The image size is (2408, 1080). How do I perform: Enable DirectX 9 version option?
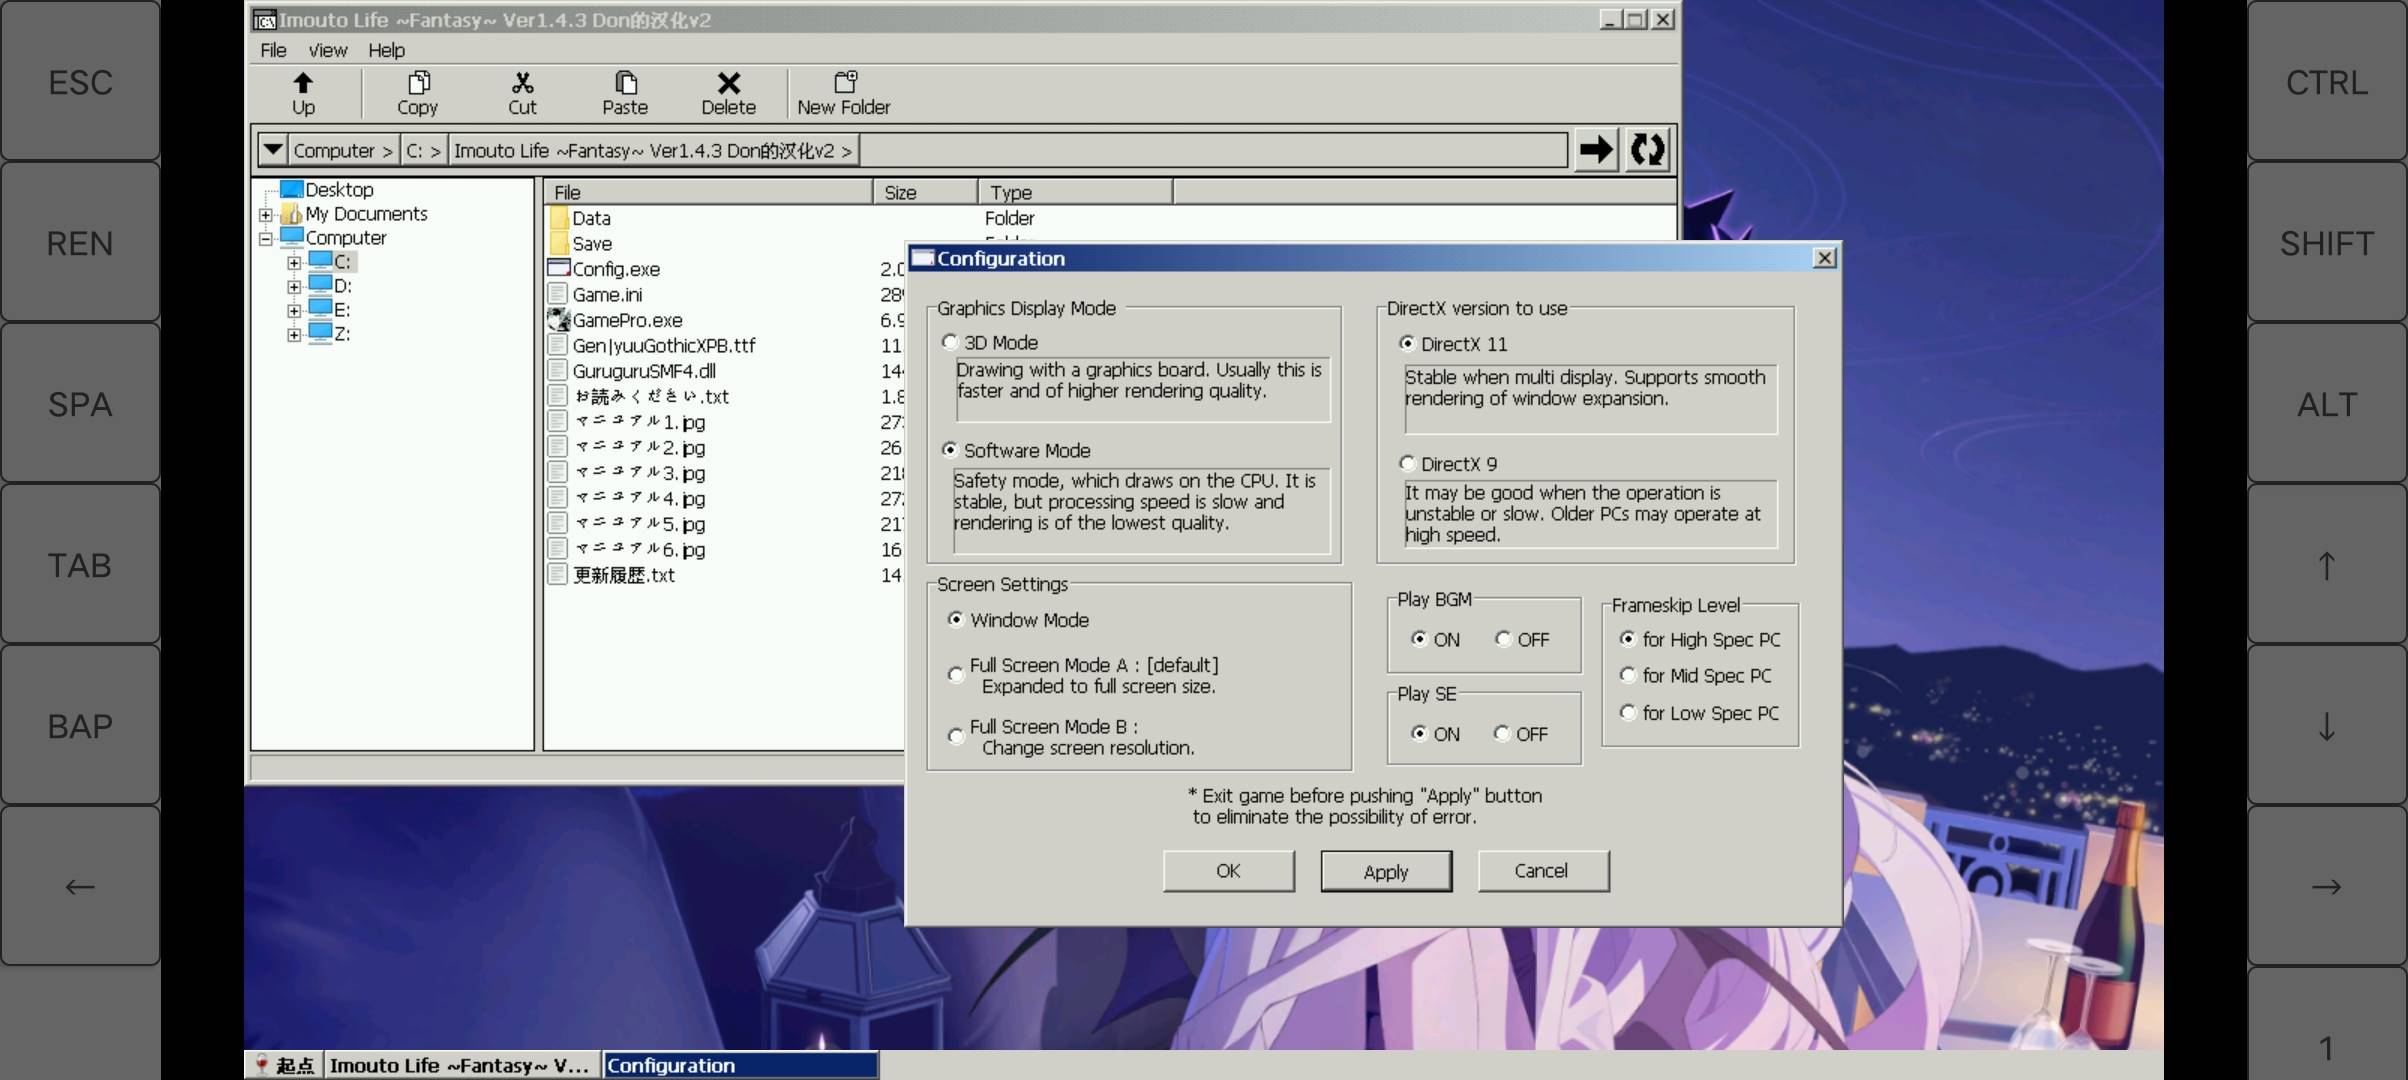1408,462
